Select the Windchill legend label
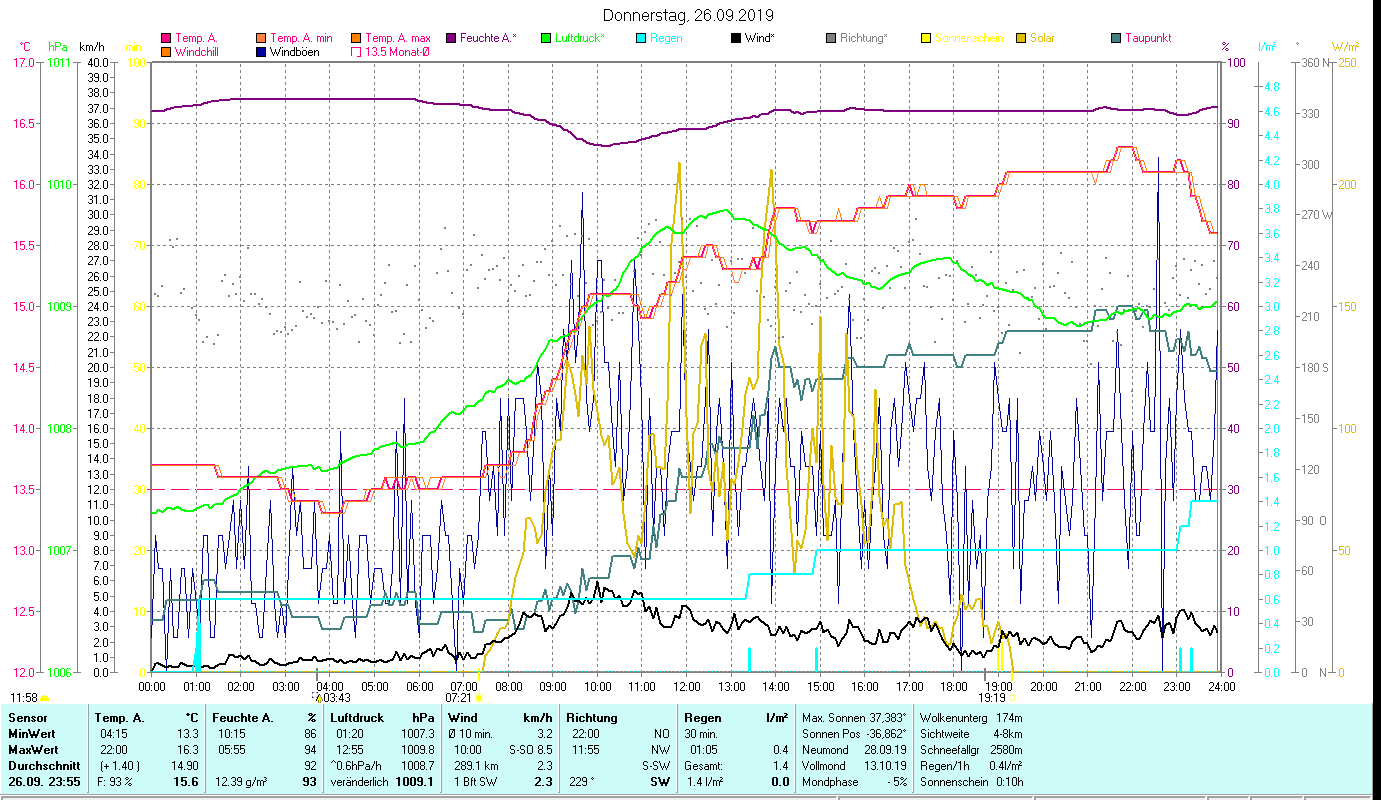 [x=198, y=52]
